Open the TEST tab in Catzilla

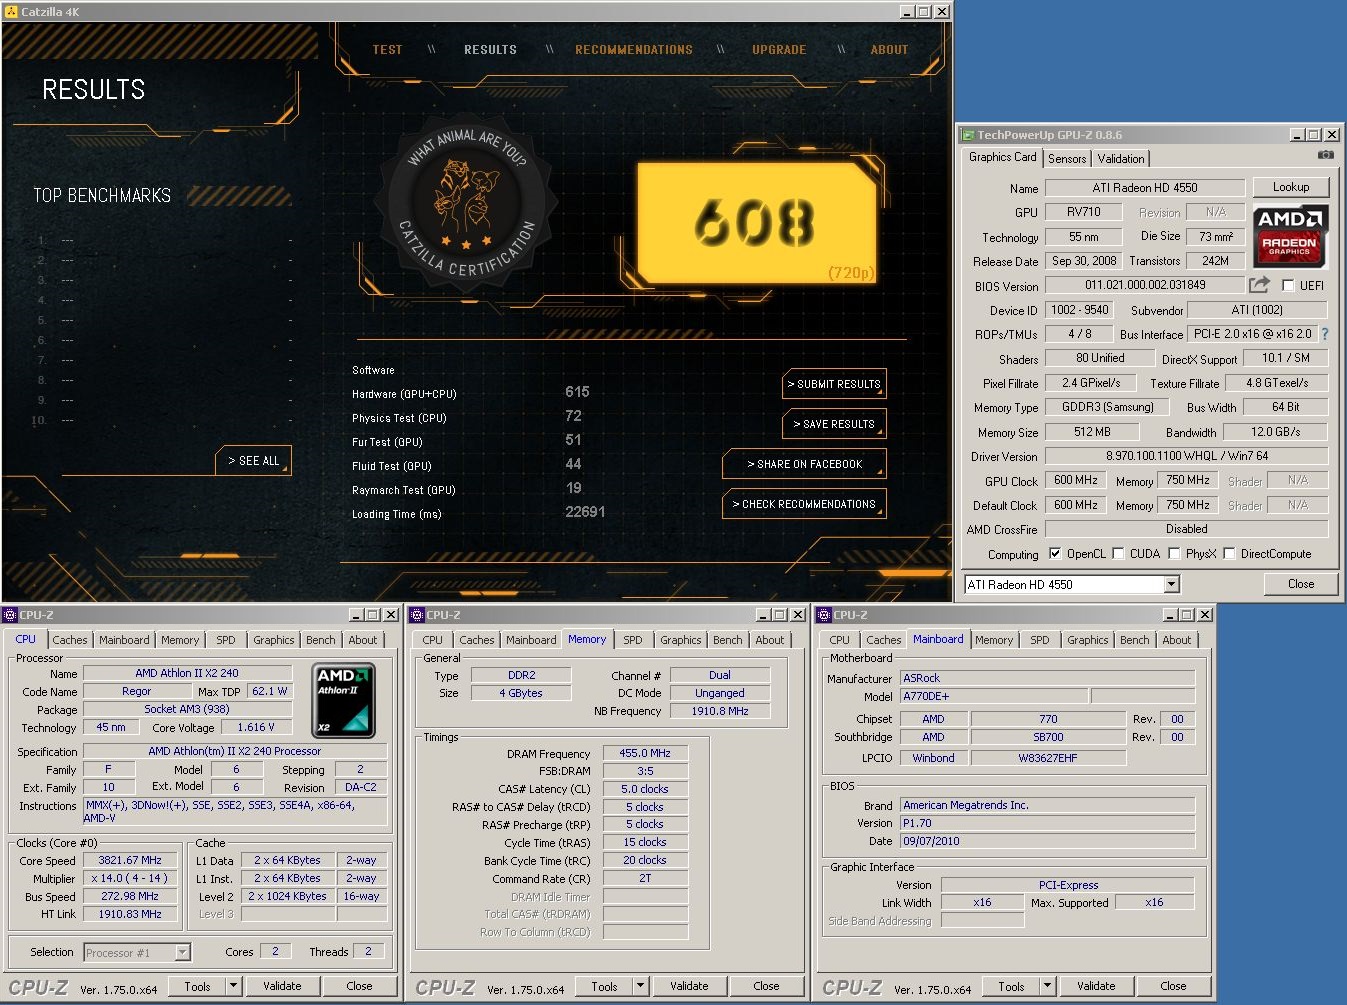point(387,49)
